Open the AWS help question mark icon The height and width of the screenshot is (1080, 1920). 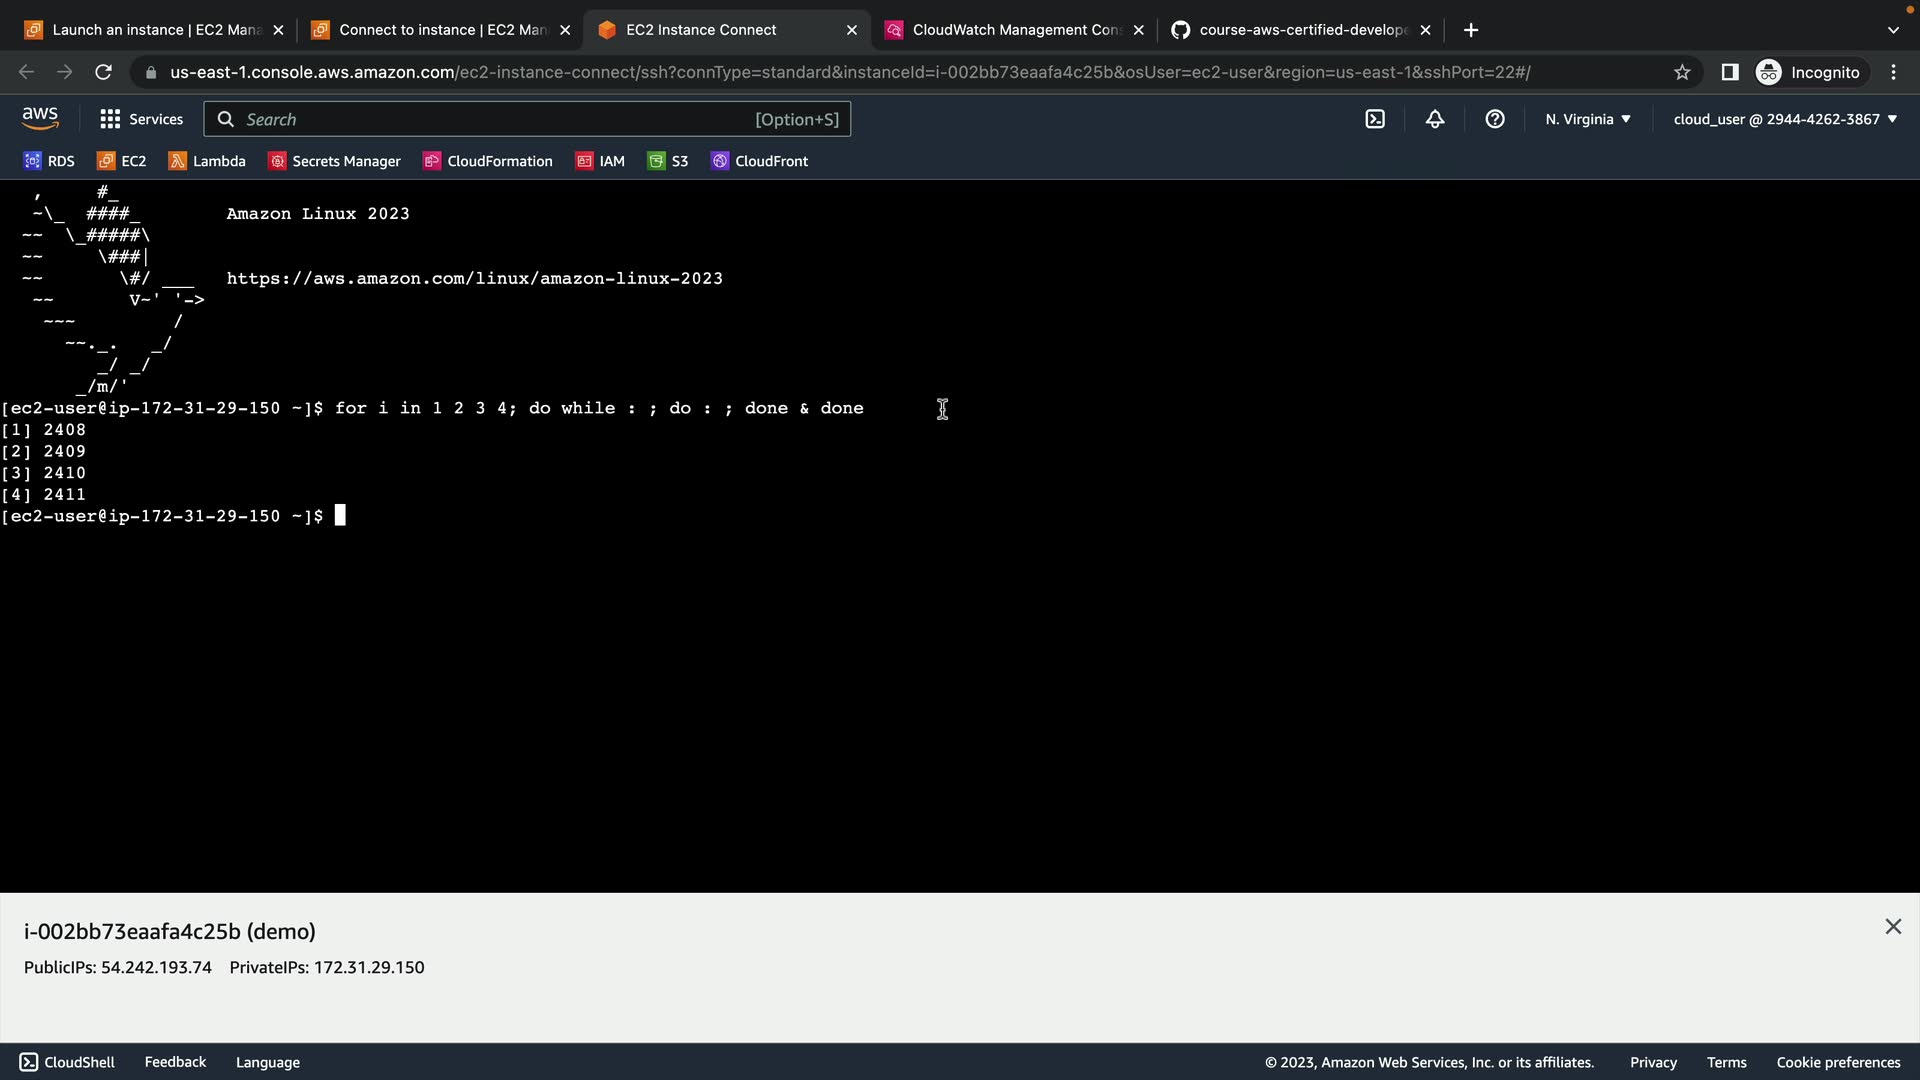pyautogui.click(x=1495, y=119)
